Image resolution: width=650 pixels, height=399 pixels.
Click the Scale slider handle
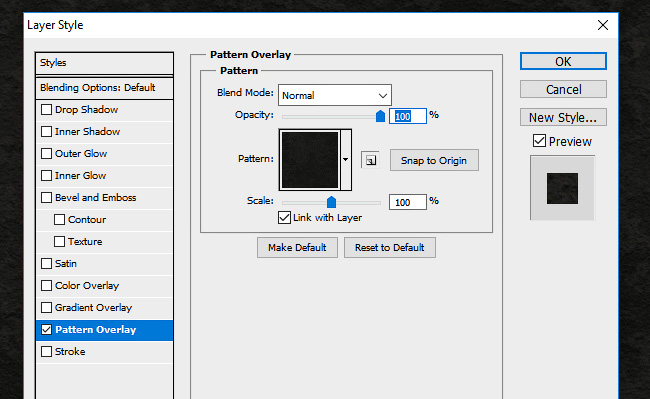click(331, 202)
